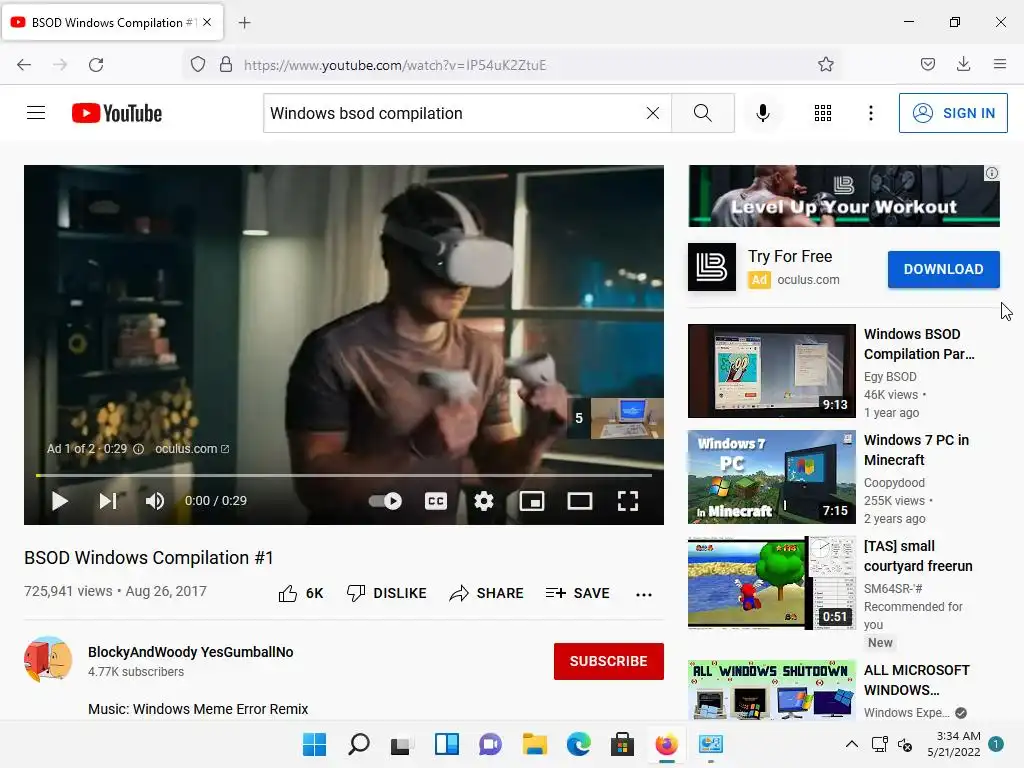Image resolution: width=1024 pixels, height=768 pixels.
Task: Open Firefox application menu
Action: 999,65
